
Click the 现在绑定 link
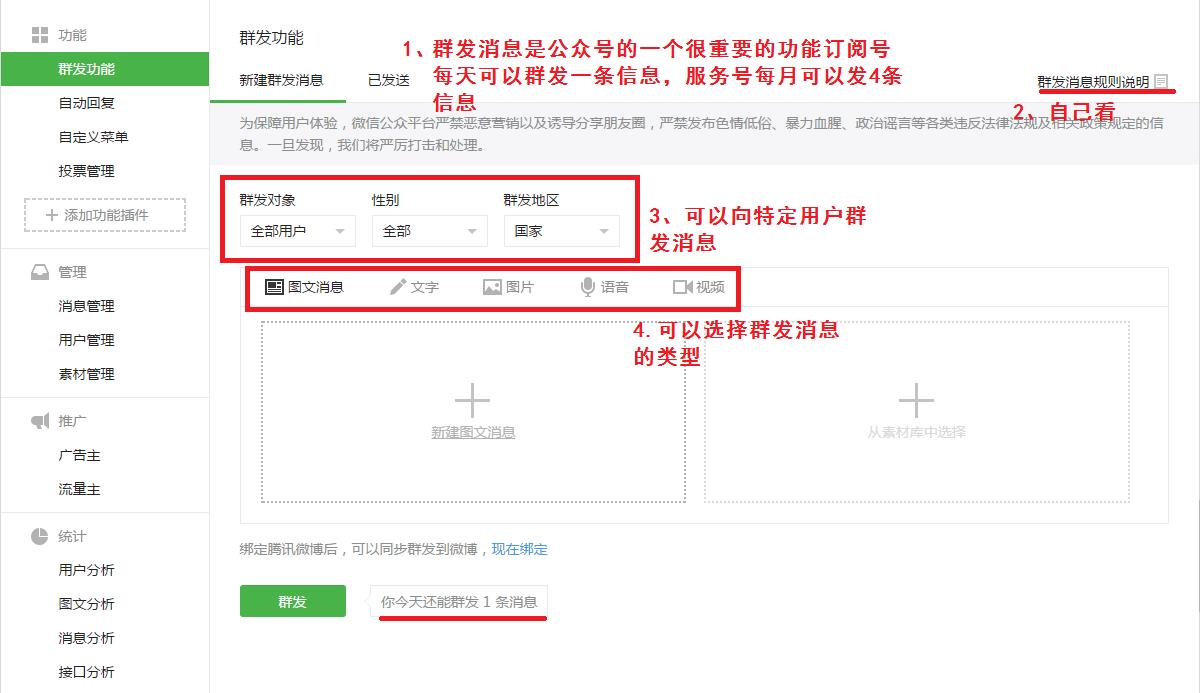point(519,549)
